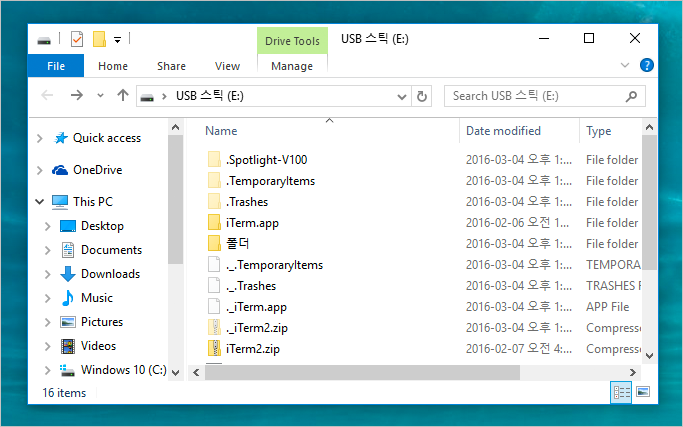Open the address bar history dropdown
683x427 pixels.
[402, 96]
